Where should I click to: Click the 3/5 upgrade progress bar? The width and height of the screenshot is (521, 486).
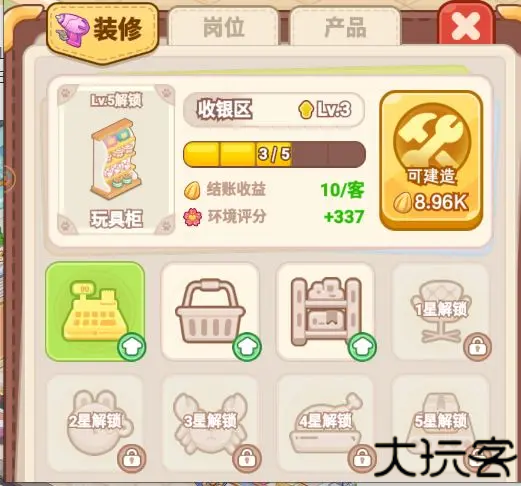click(x=274, y=154)
